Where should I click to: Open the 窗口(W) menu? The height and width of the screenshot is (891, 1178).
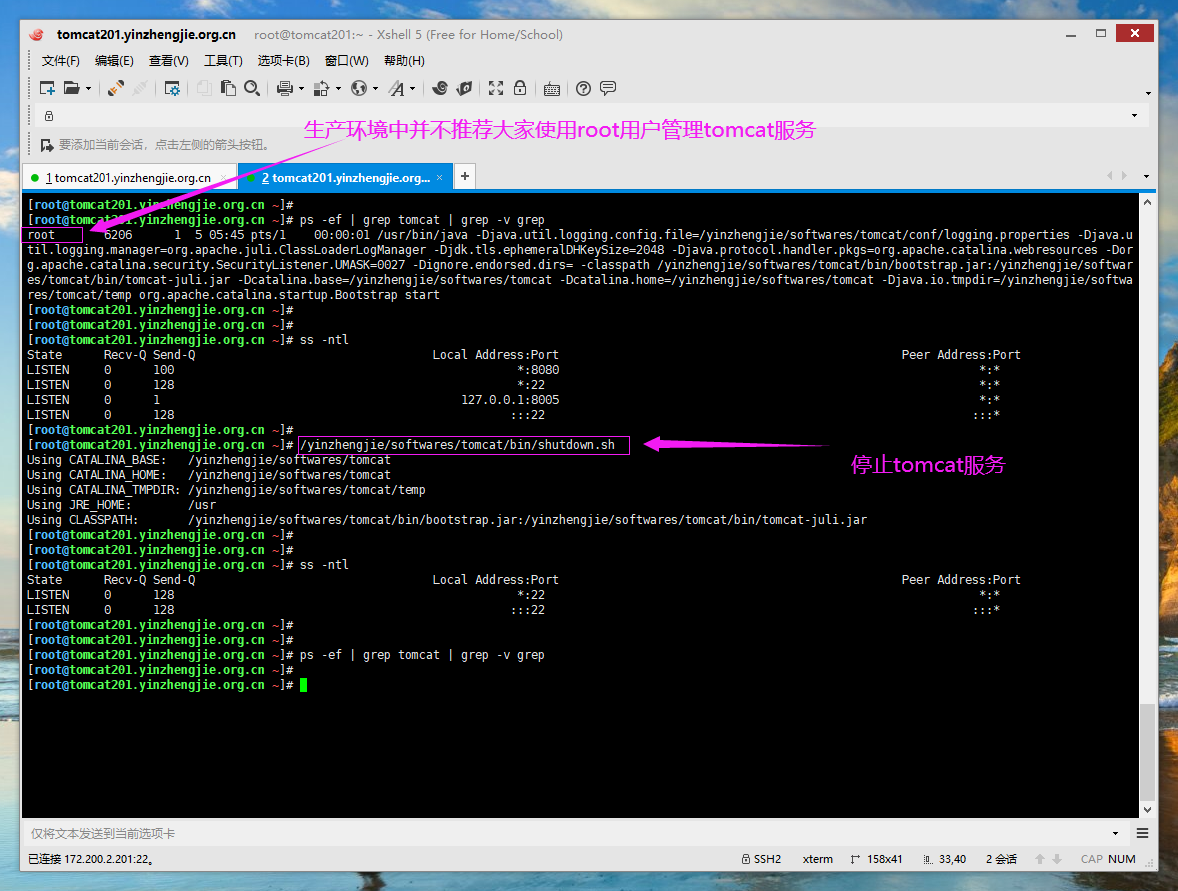346,61
